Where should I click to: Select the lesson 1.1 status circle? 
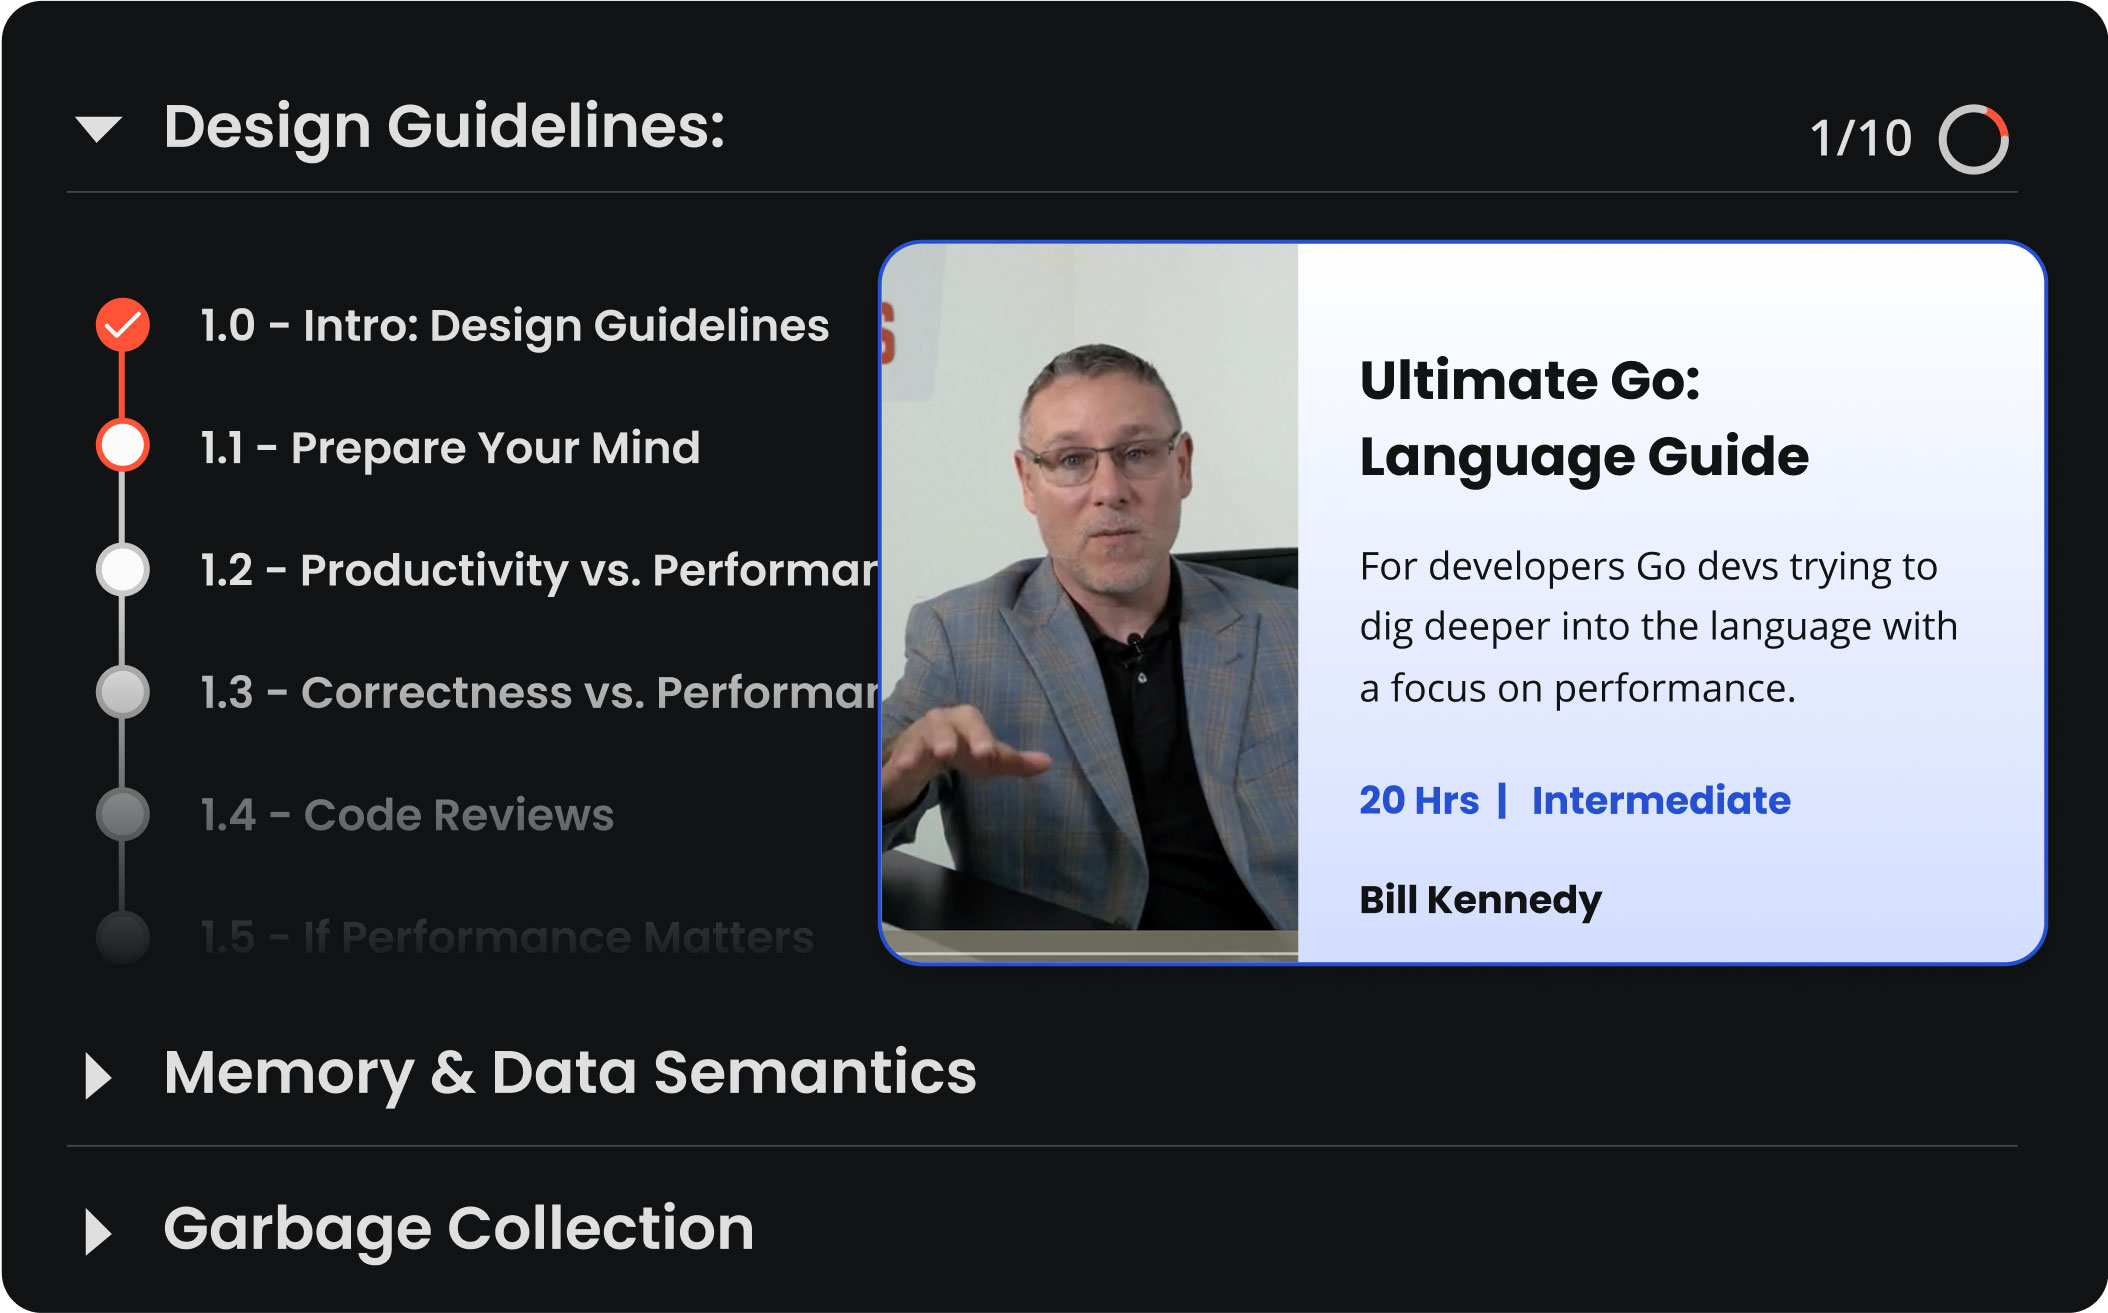click(123, 446)
